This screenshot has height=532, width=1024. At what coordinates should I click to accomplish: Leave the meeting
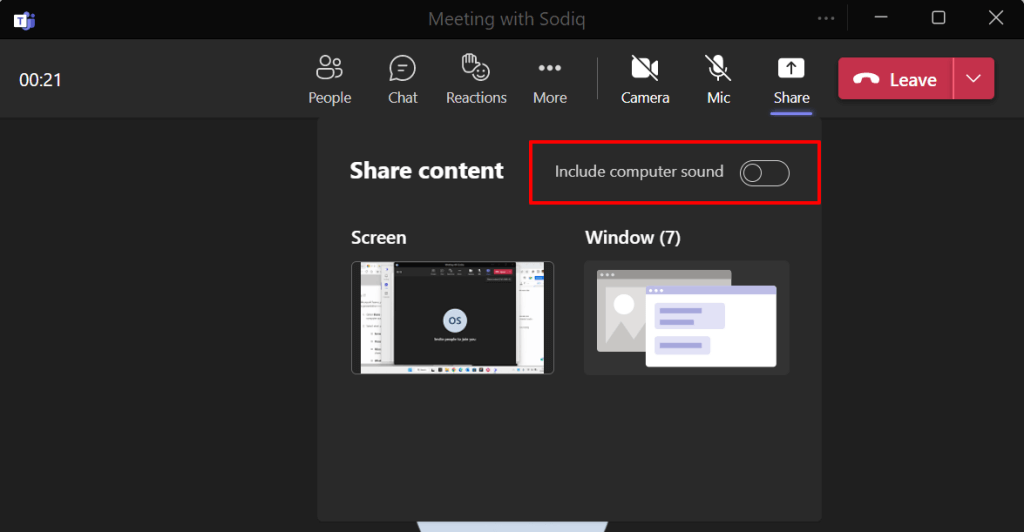click(895, 79)
